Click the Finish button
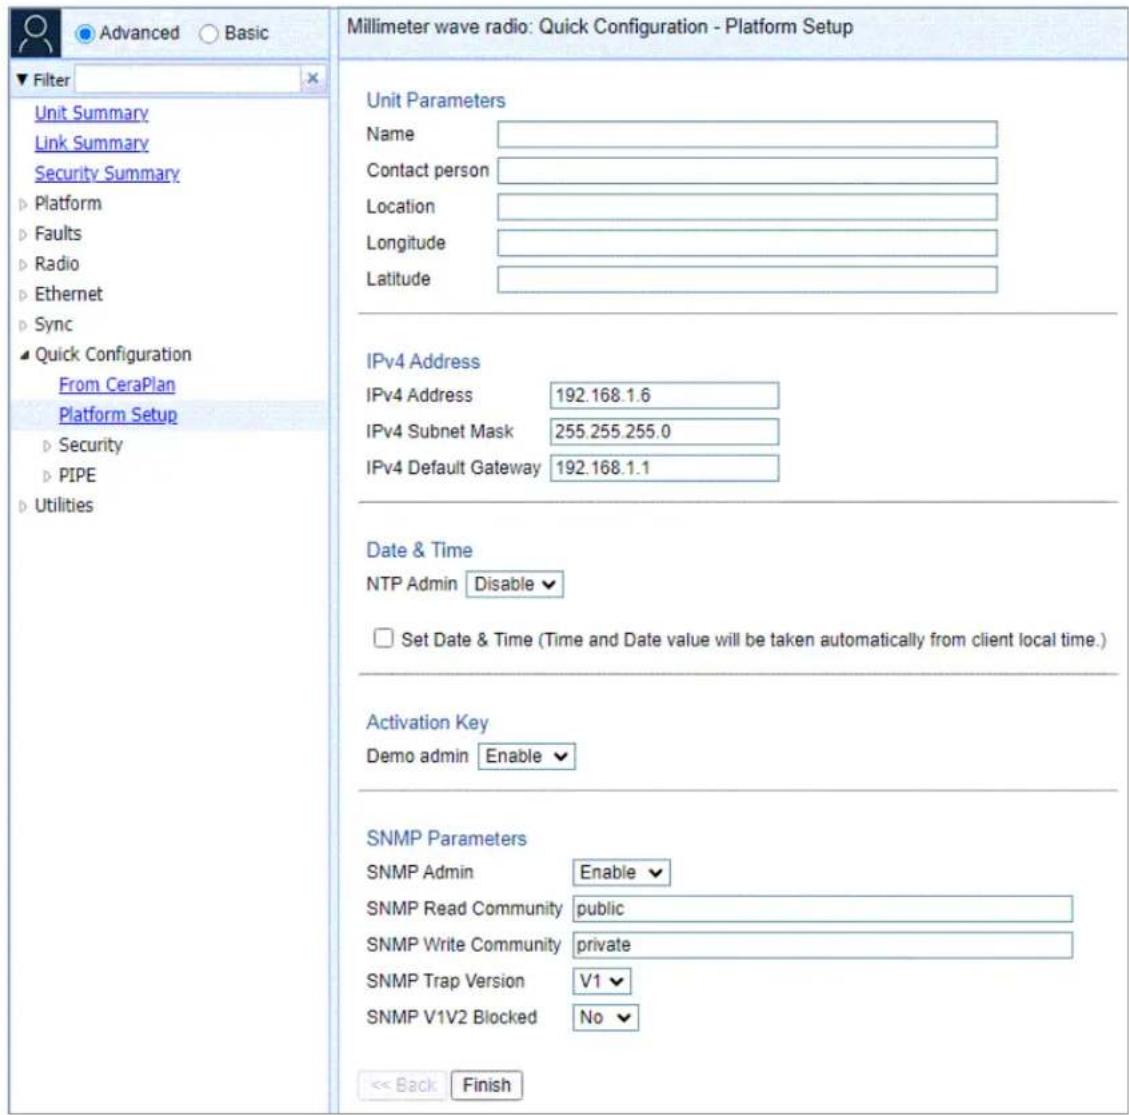The image size is (1129, 1115). (487, 1085)
